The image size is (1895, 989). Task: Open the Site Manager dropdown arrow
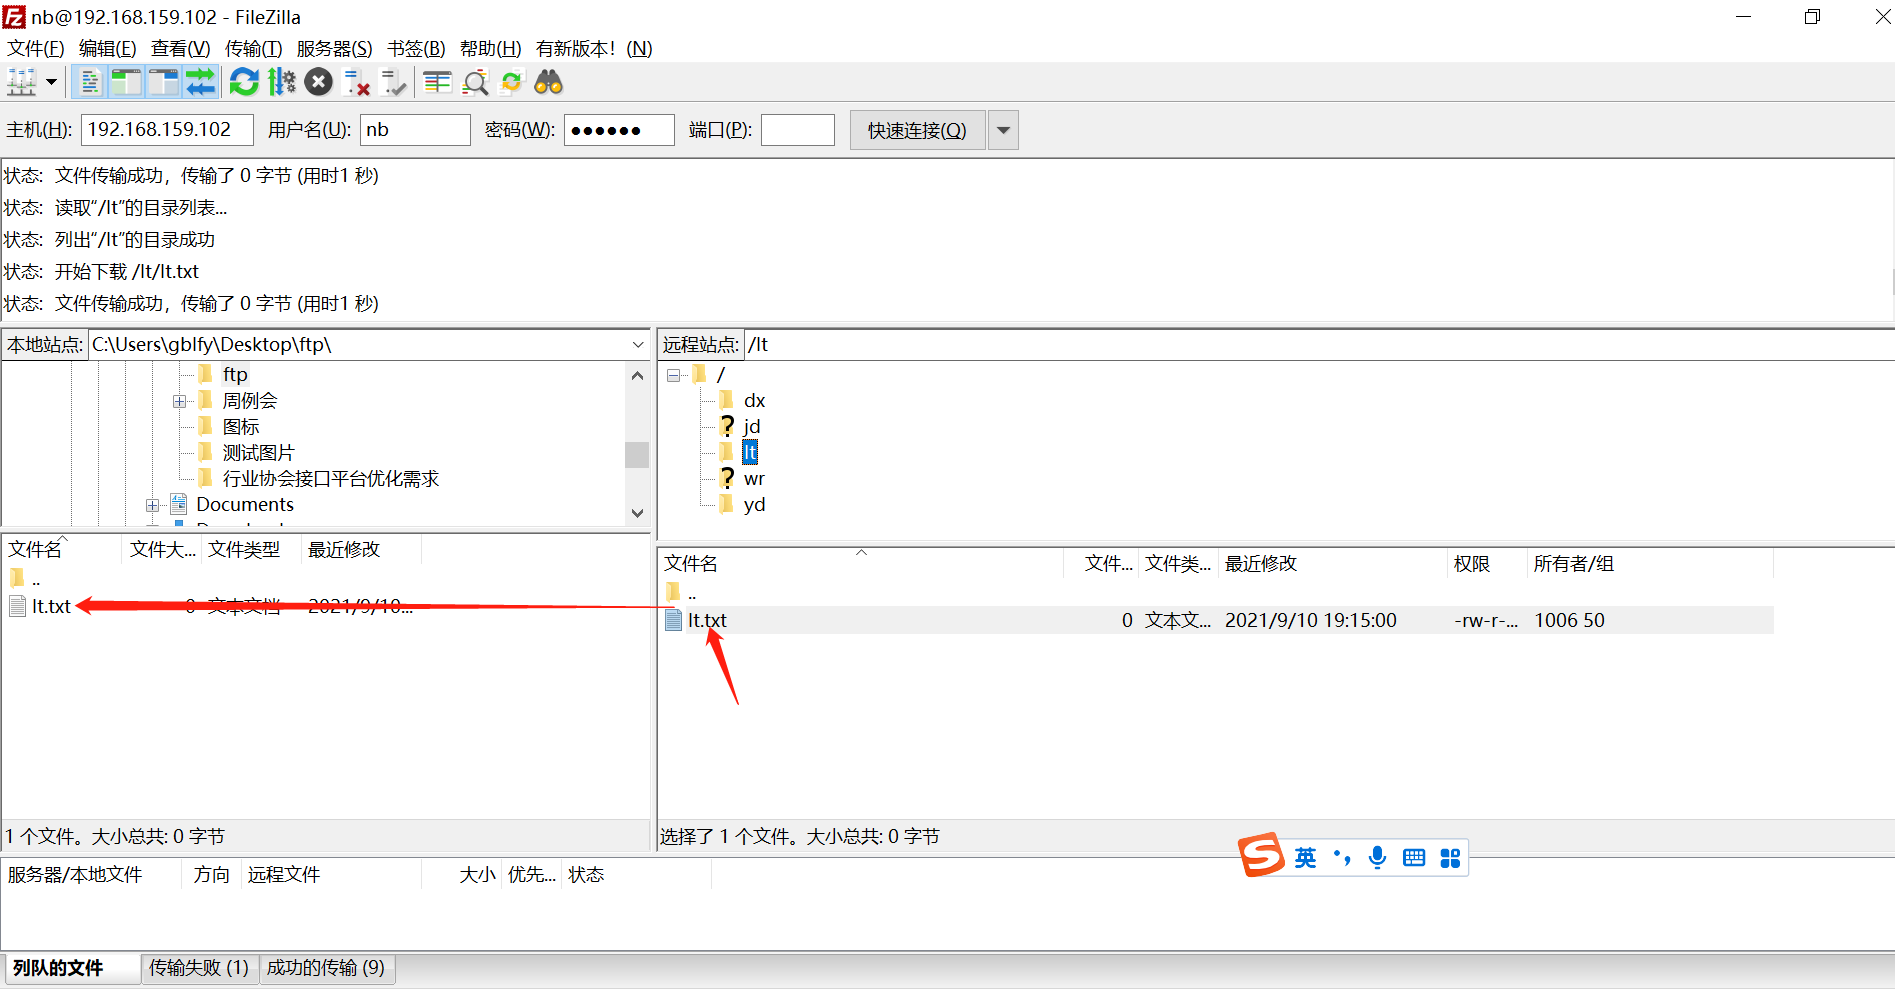click(51, 82)
